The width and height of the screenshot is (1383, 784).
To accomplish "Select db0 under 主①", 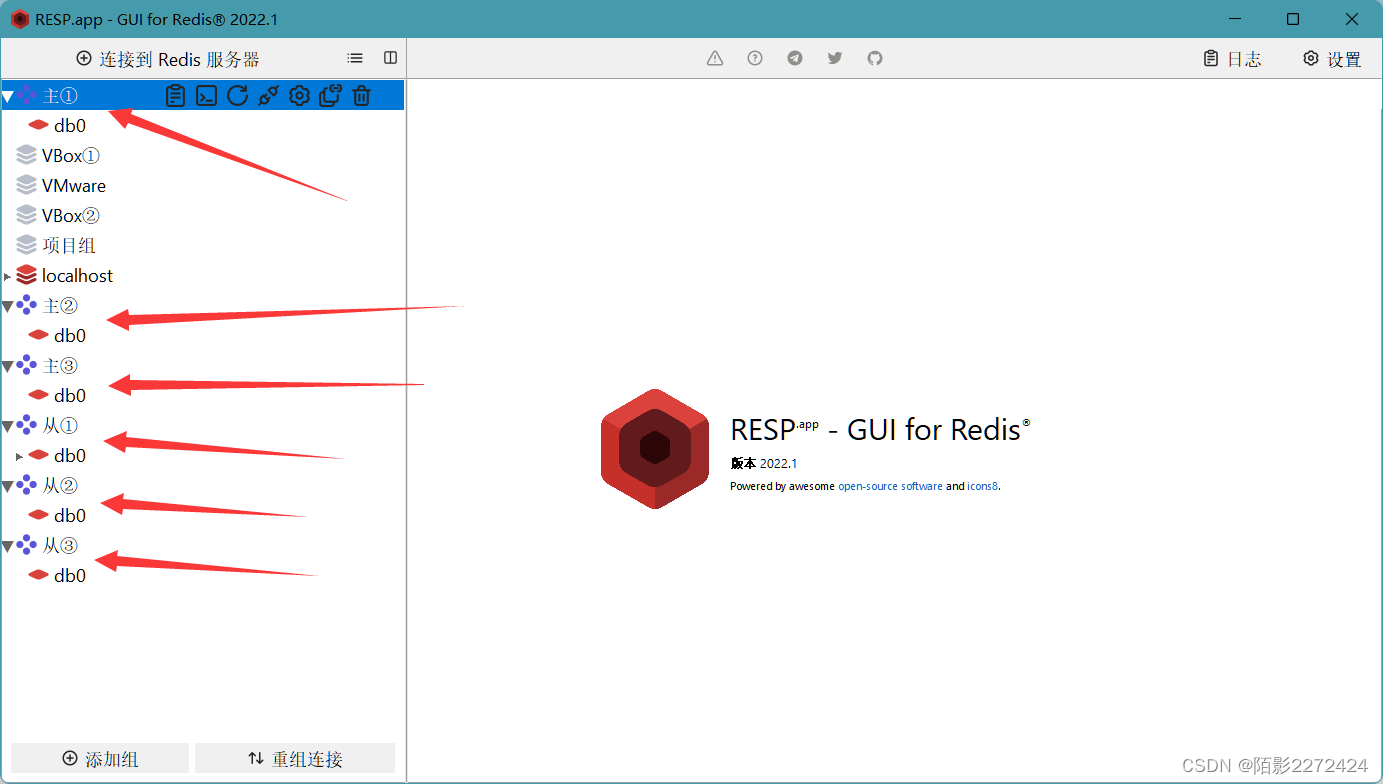I will click(x=70, y=126).
